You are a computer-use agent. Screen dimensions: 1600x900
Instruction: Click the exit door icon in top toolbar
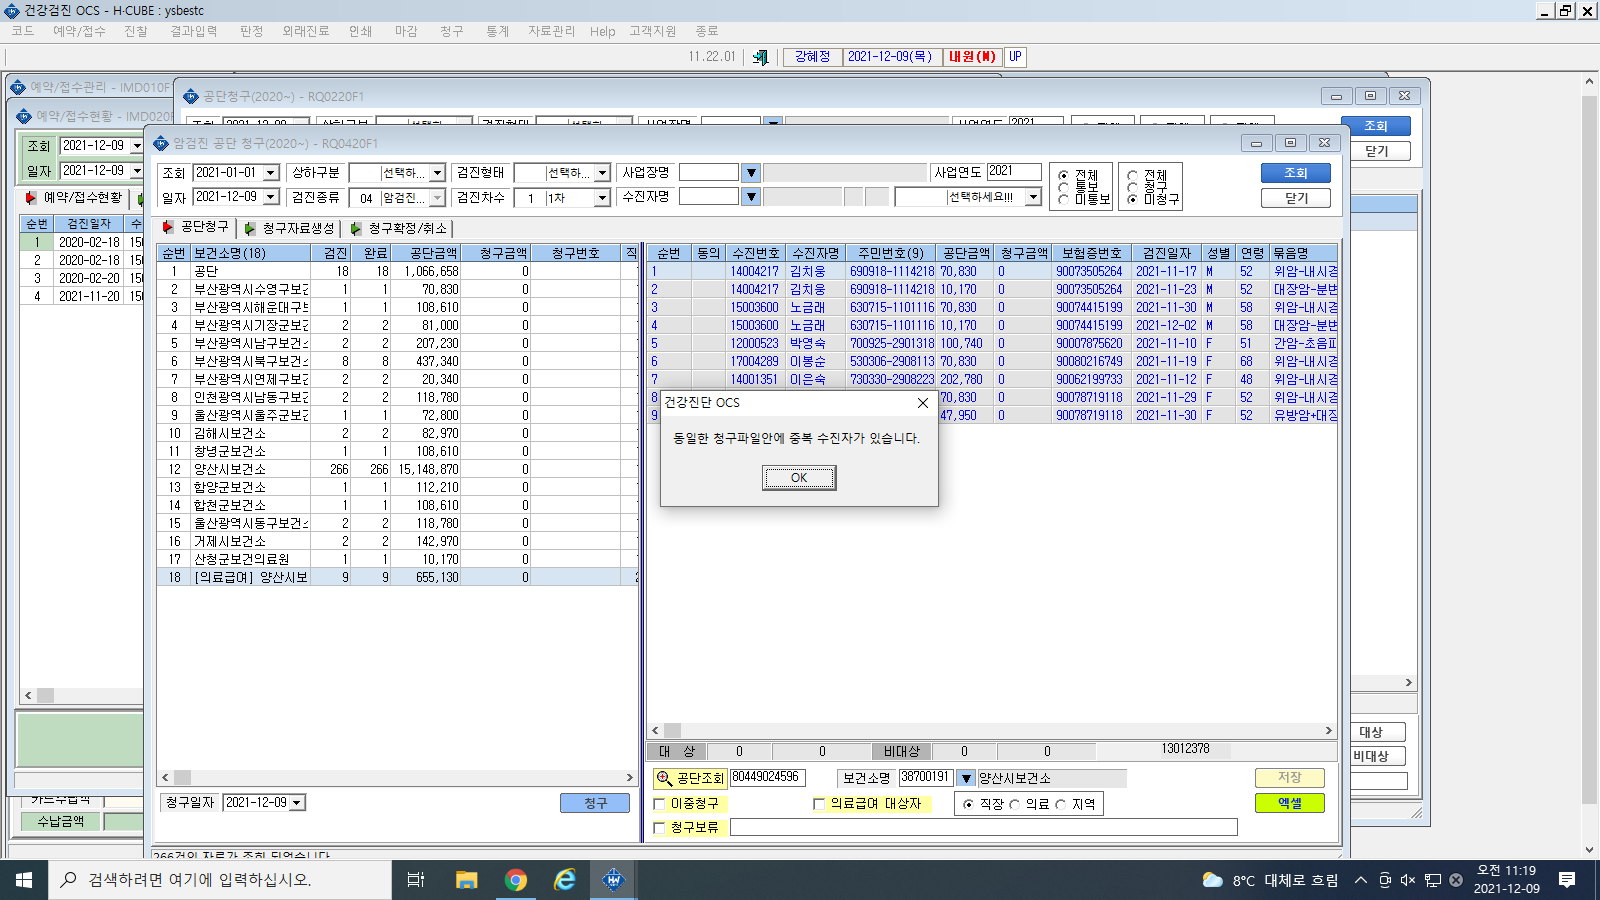760,57
